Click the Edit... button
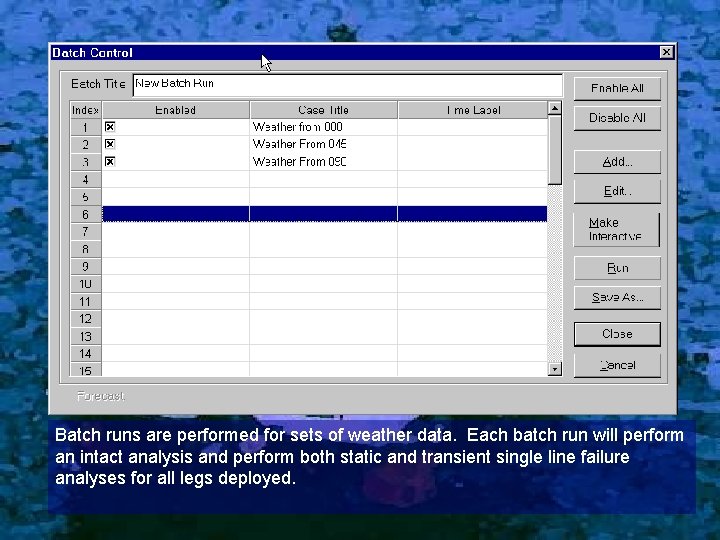The height and width of the screenshot is (540, 720). (617, 191)
